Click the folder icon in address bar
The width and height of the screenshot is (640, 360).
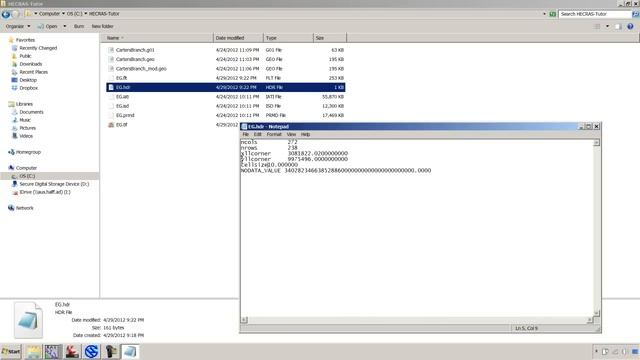pos(28,14)
